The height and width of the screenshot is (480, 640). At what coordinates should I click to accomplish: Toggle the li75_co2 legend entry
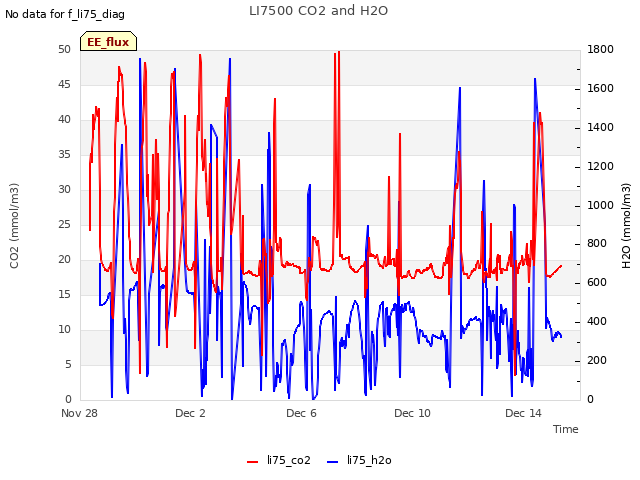(278, 460)
